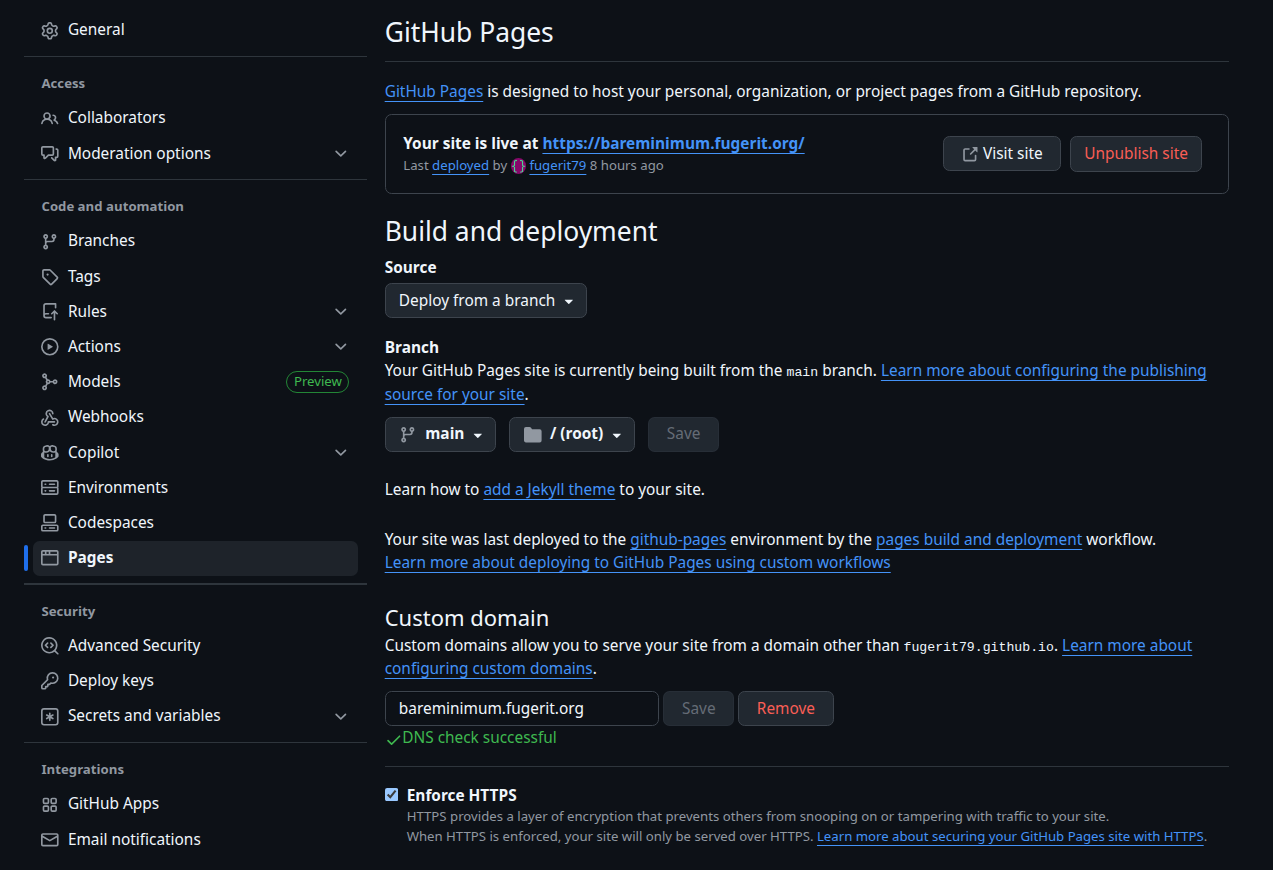
Task: Disable the Enforce HTTPS checkbox
Action: coord(391,794)
